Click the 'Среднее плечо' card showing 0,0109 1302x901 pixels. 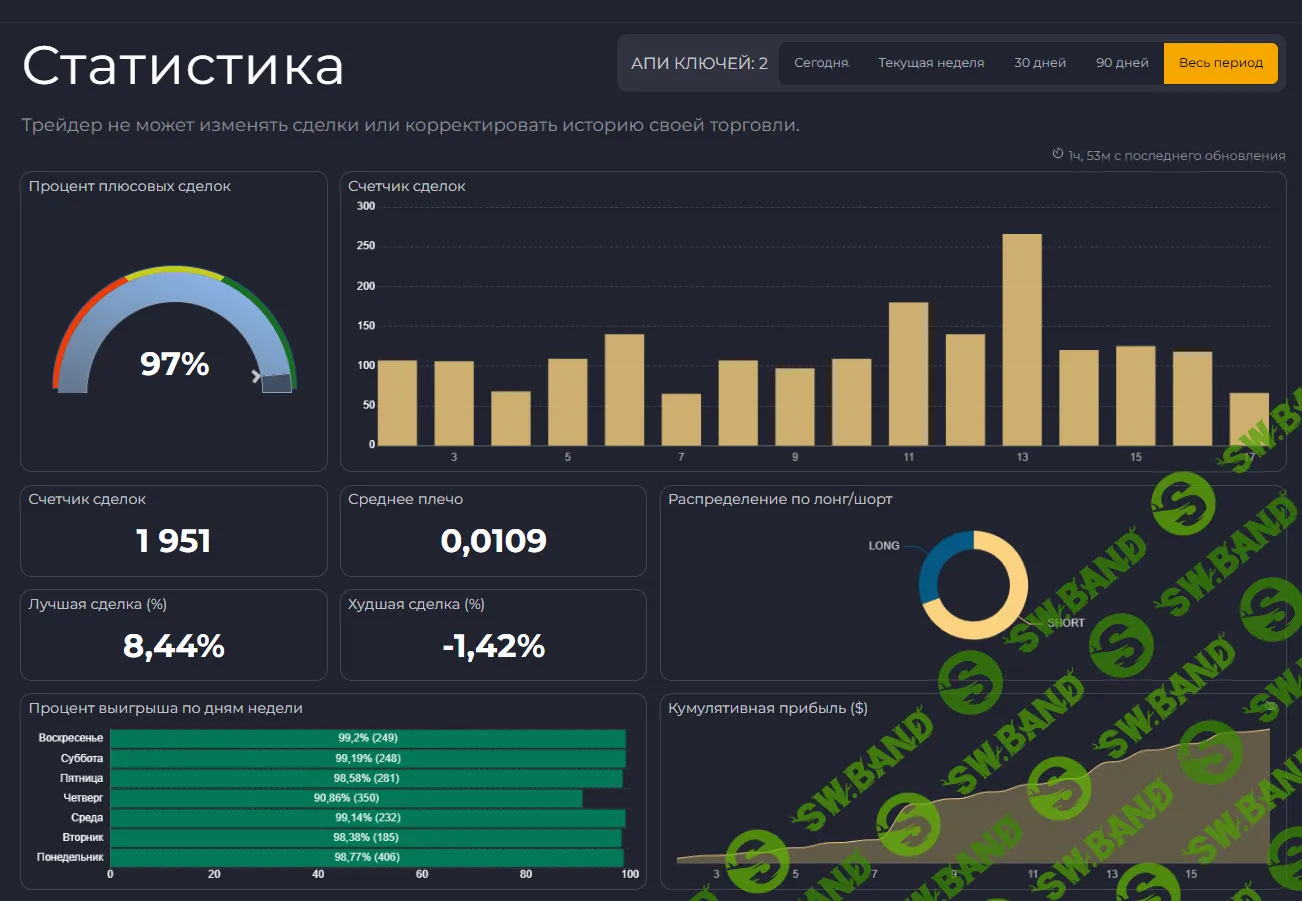(493, 542)
